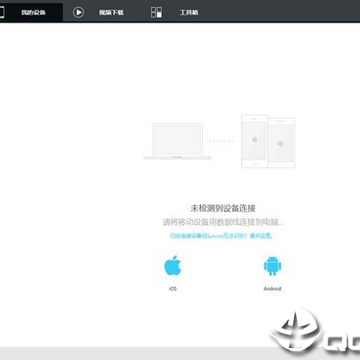Screen dimensions: 360x360
Task: Switch to the 视频下载 tab
Action: (111, 13)
